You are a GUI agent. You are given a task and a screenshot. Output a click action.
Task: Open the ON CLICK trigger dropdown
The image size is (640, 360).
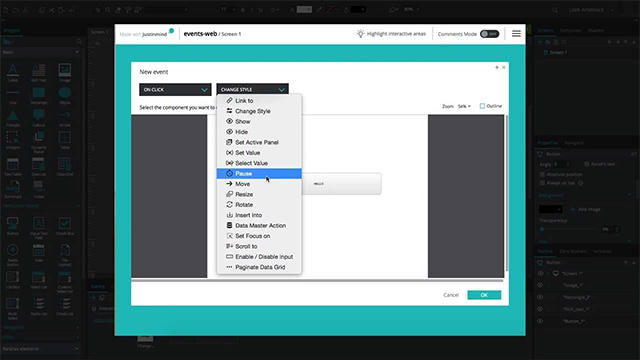175,89
